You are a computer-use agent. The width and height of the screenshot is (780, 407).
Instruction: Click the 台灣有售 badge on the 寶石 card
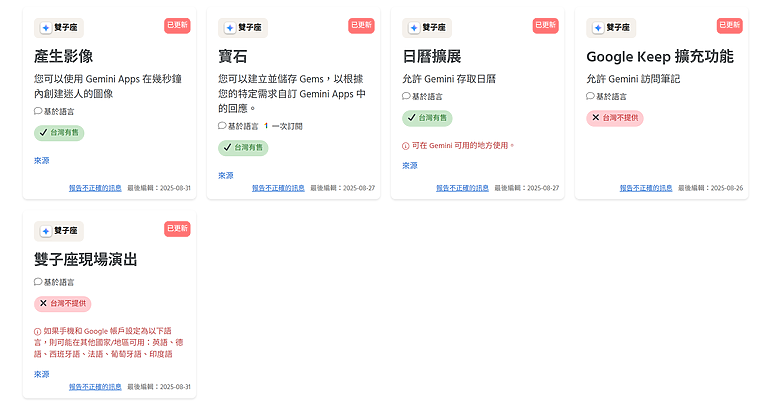pos(243,148)
